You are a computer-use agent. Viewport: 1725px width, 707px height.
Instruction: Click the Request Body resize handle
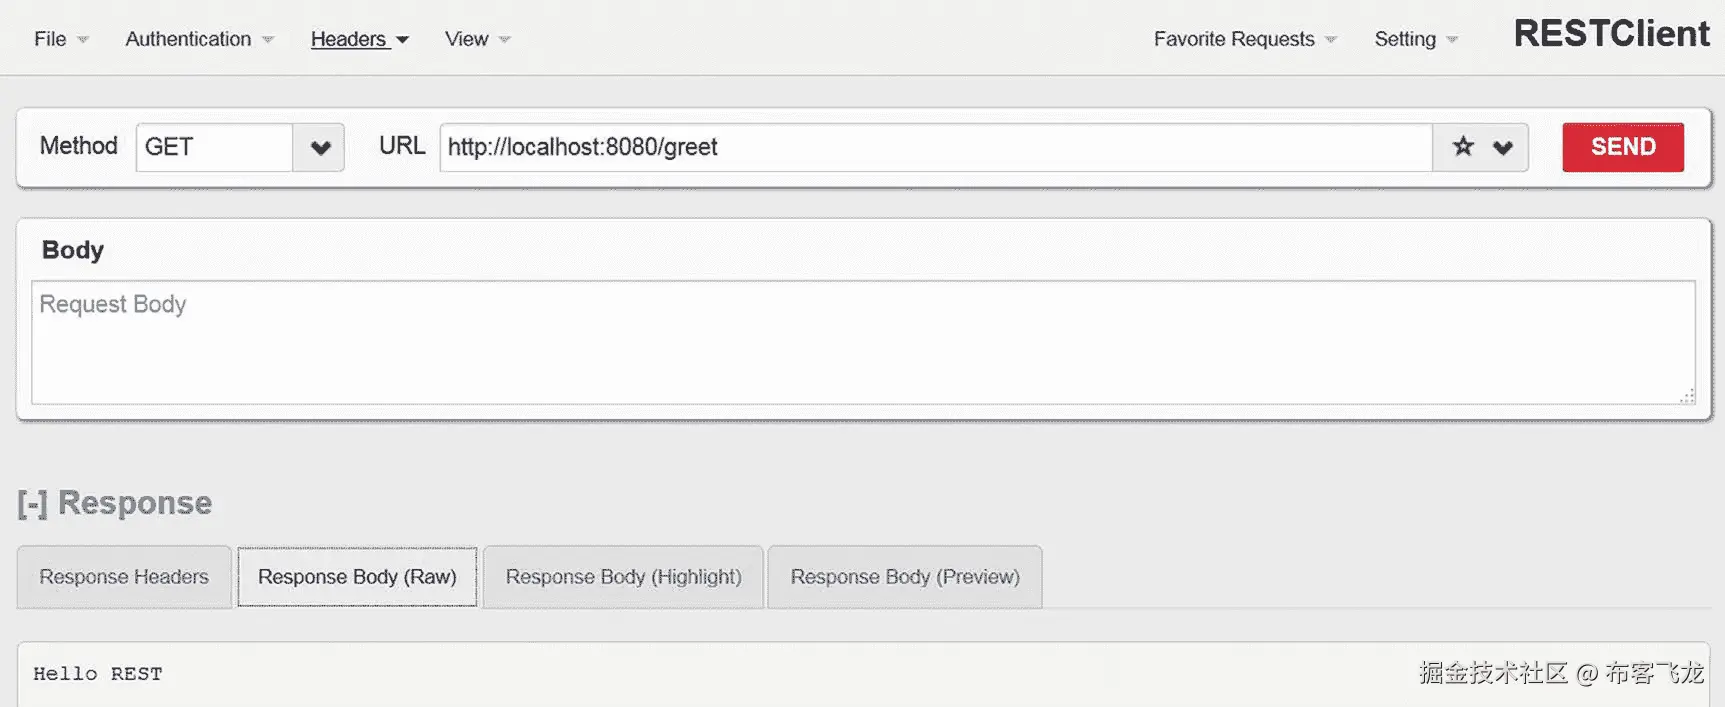click(x=1687, y=396)
